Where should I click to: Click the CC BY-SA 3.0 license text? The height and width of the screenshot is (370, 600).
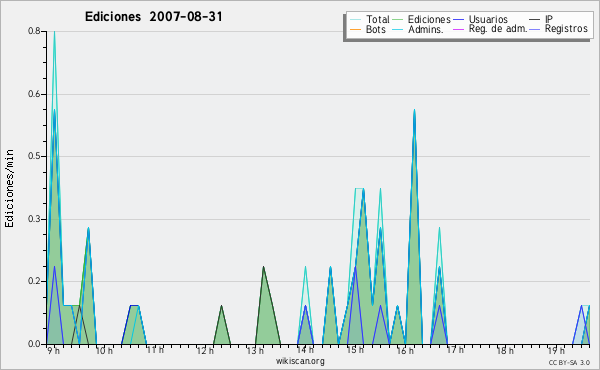pyautogui.click(x=569, y=362)
